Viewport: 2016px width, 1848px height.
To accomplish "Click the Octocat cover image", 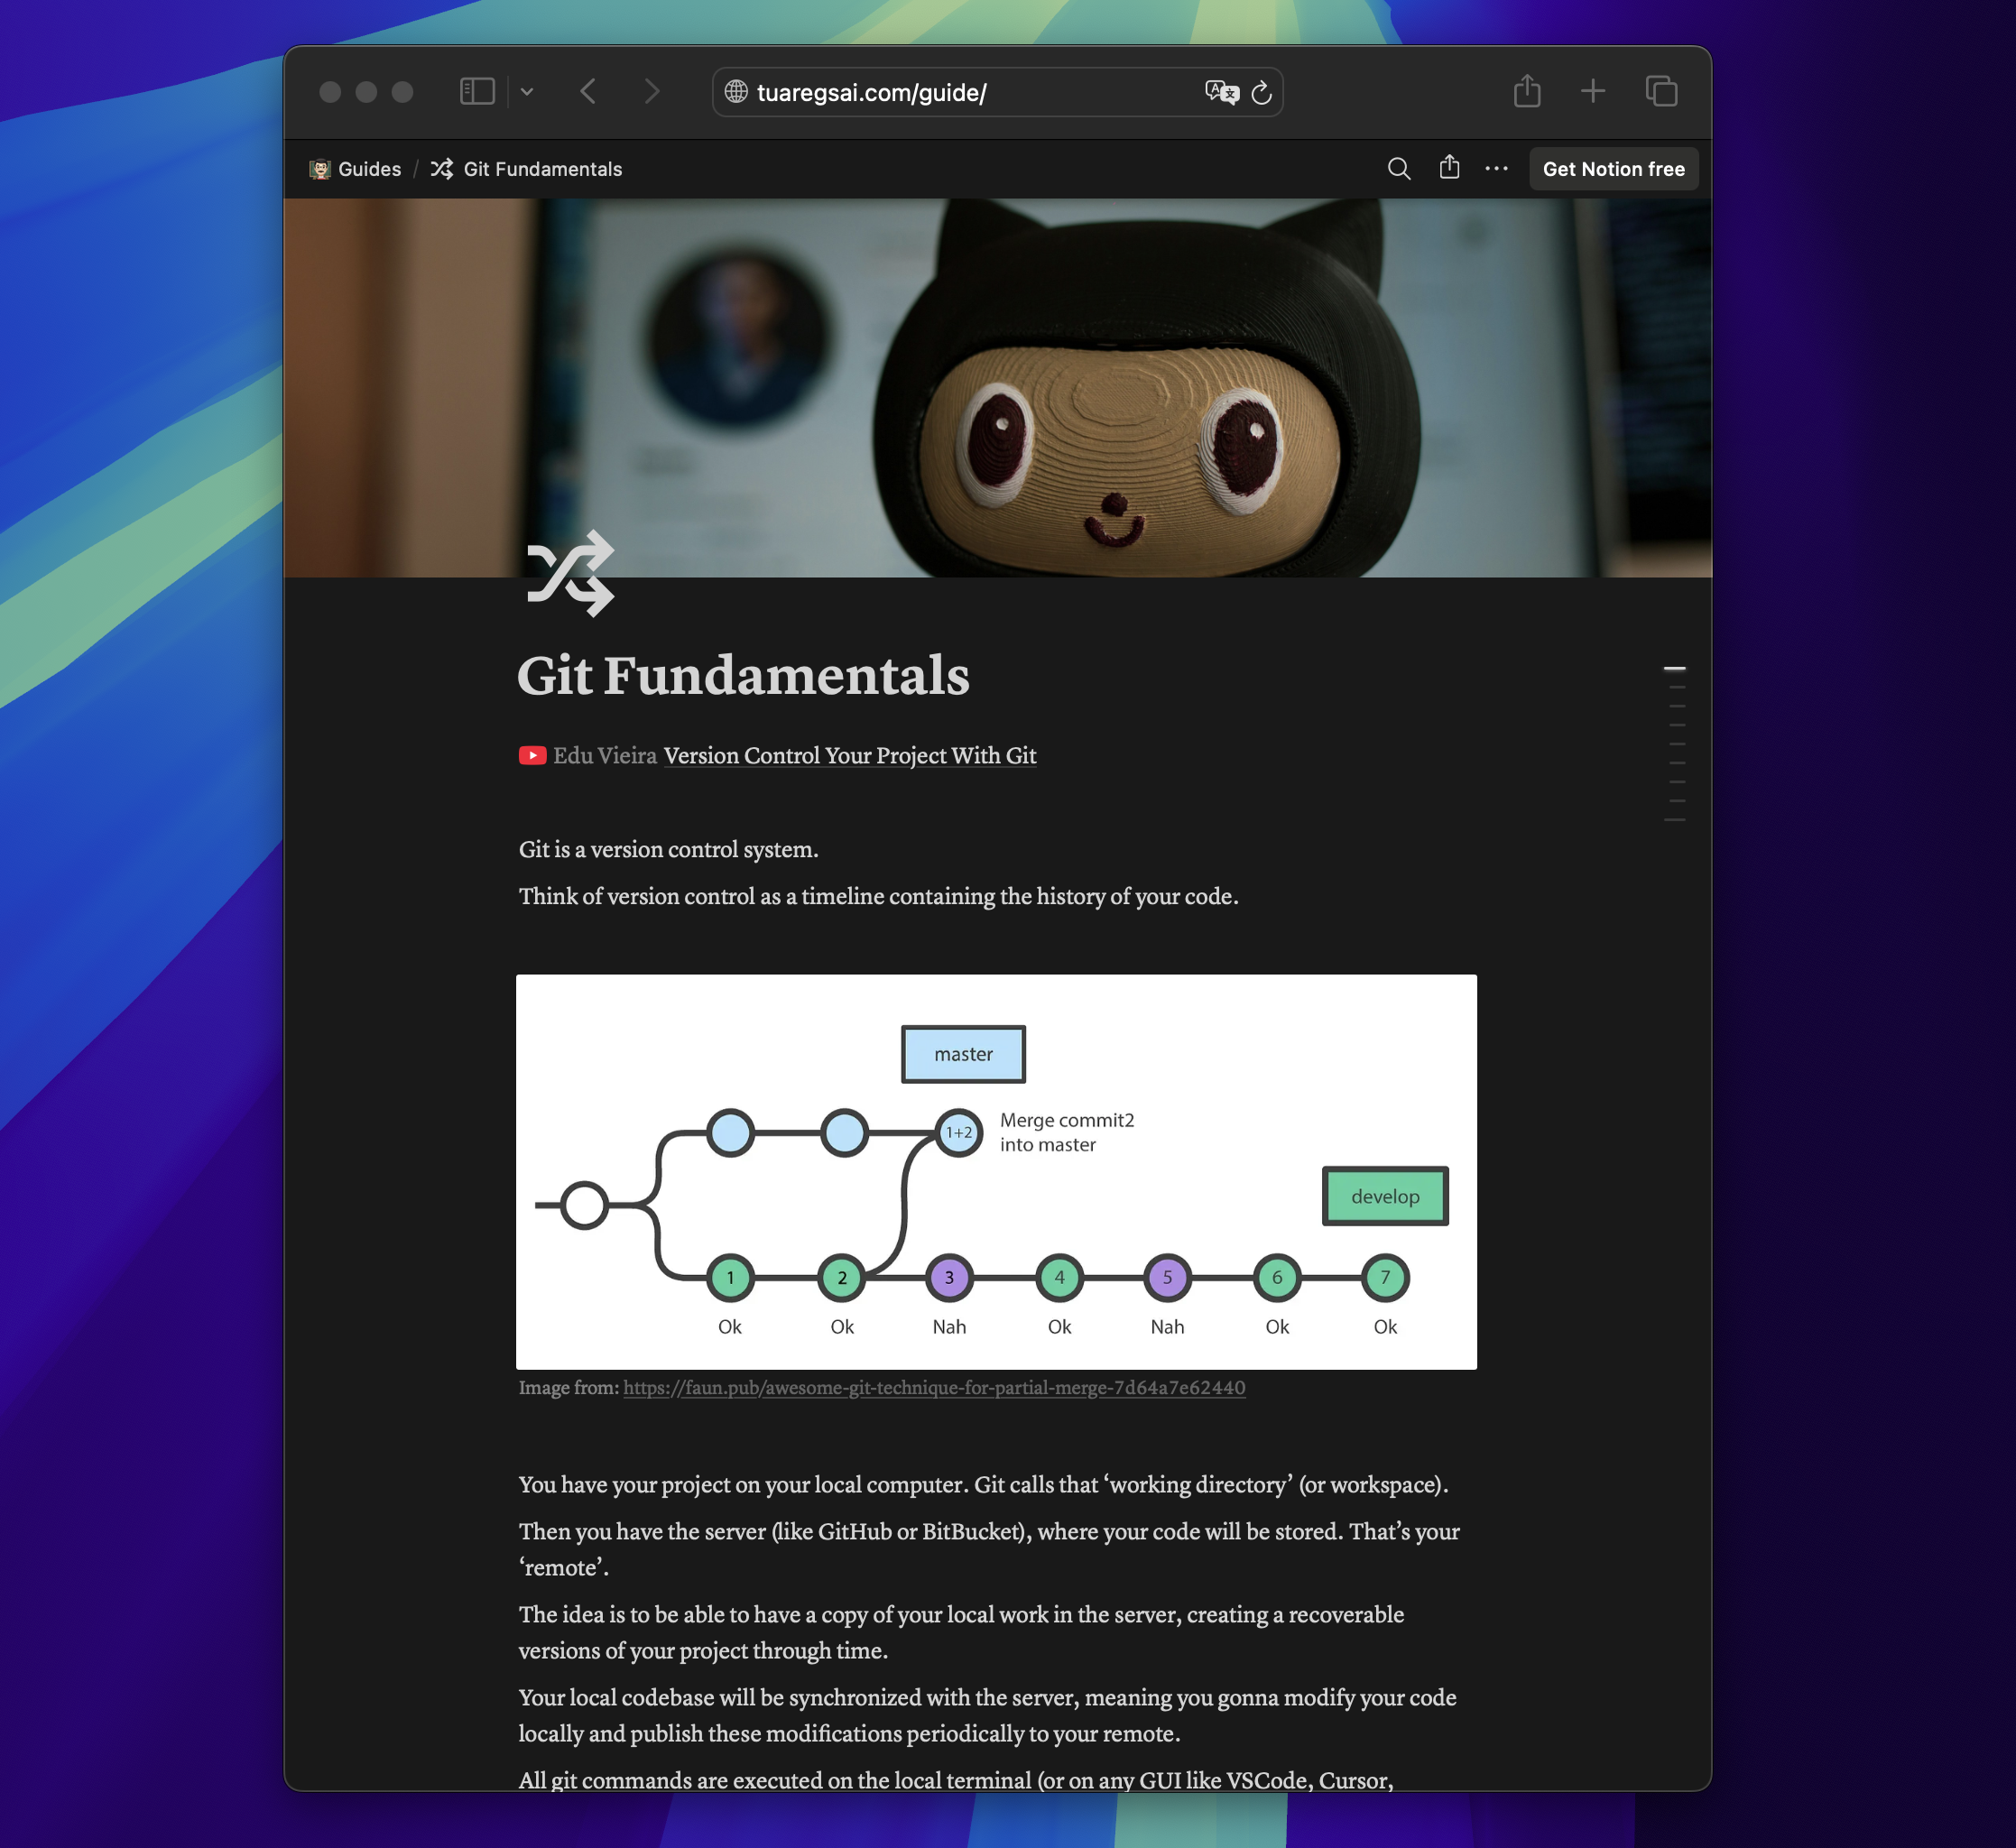I will coord(998,387).
